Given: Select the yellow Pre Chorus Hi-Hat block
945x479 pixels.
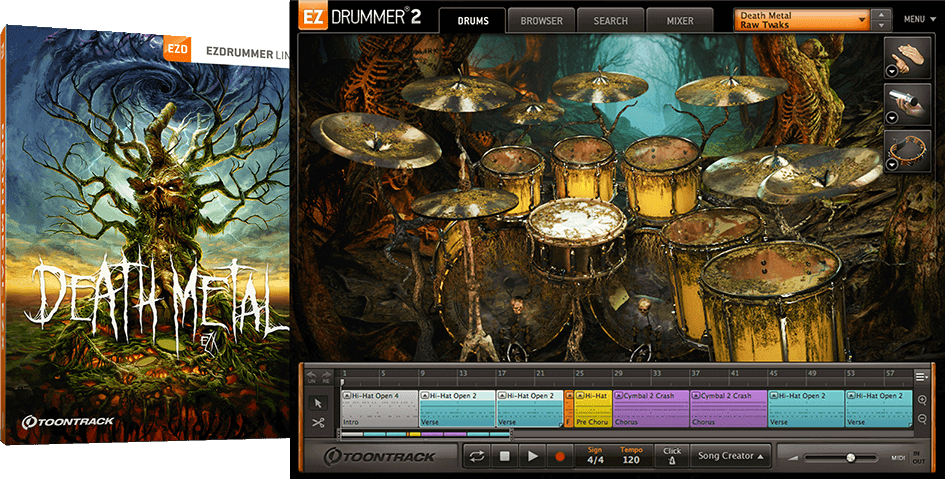Looking at the screenshot, I should [x=592, y=409].
